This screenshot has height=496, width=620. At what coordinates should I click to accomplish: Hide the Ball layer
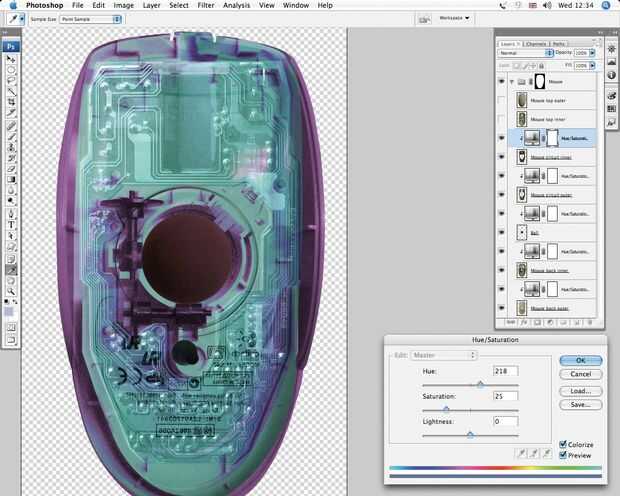pos(501,233)
